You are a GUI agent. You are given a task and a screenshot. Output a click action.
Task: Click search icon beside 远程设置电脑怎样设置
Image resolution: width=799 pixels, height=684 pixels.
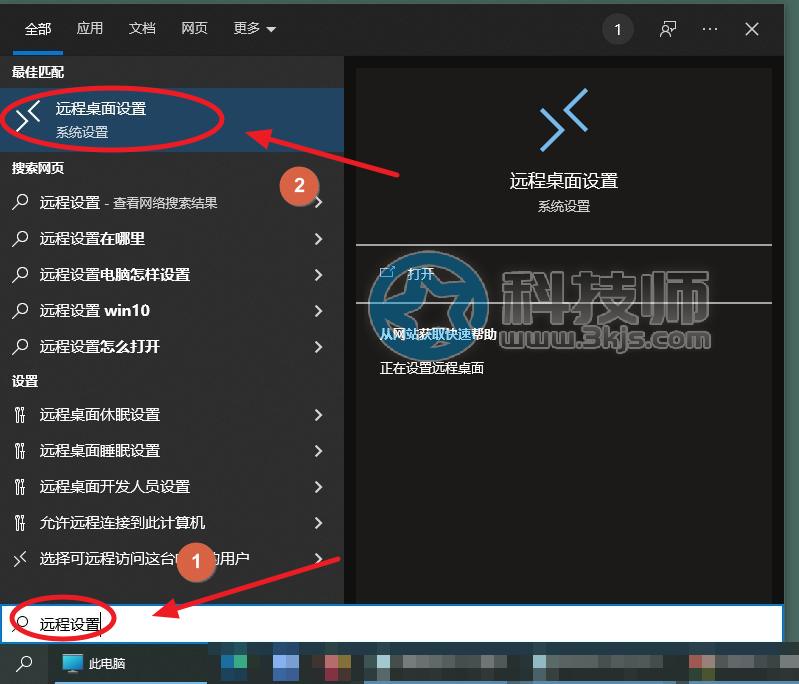pos(20,274)
